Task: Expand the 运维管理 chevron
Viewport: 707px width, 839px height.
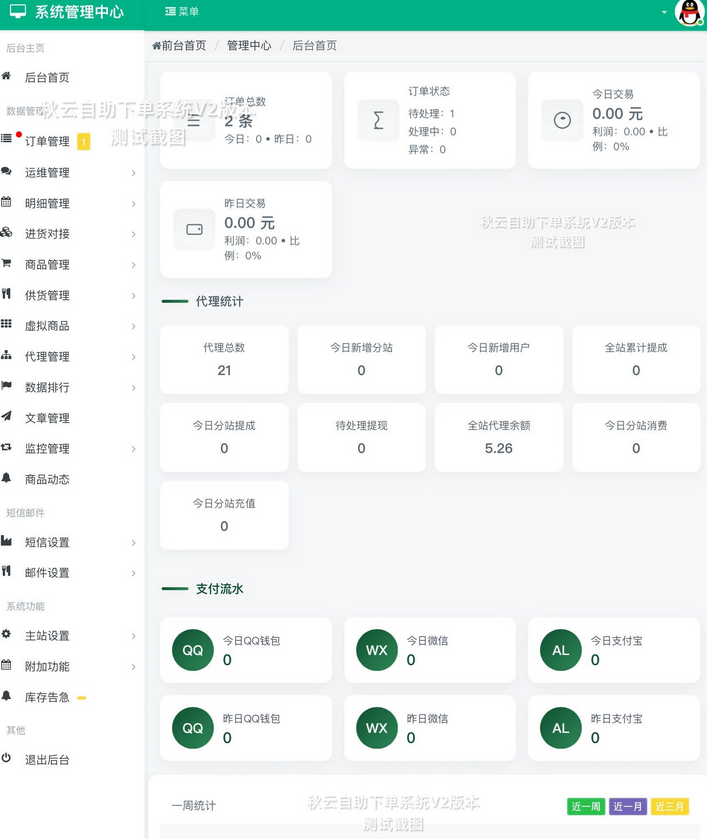Action: 133,173
